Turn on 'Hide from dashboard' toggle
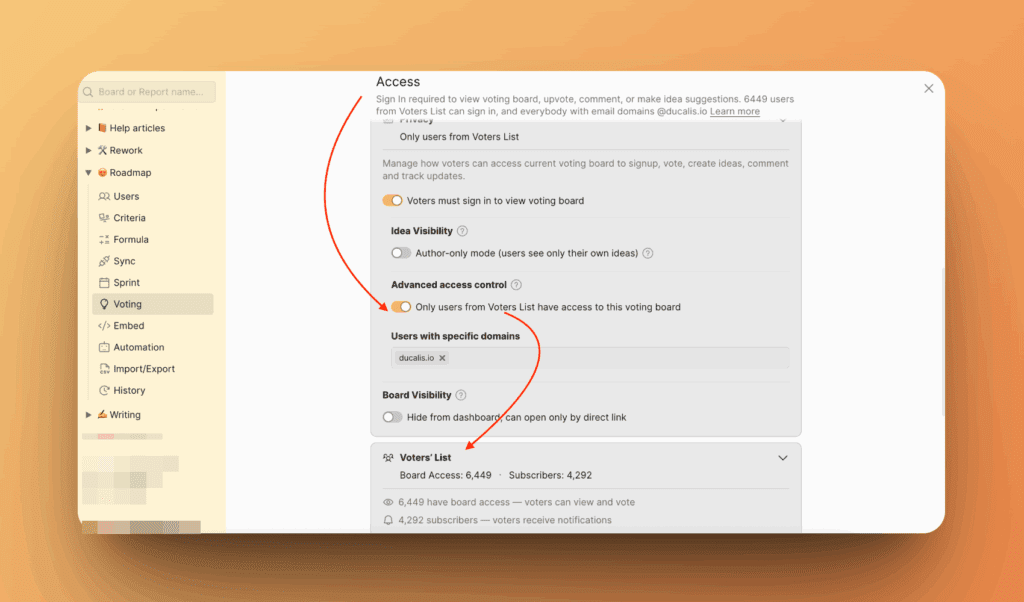 [392, 417]
